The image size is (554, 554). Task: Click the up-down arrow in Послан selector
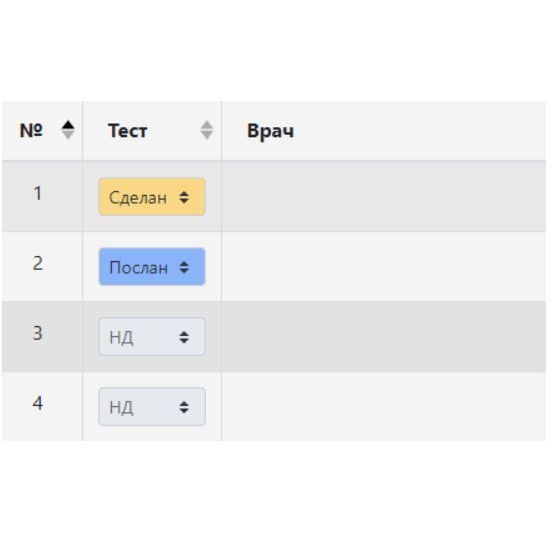click(x=184, y=267)
